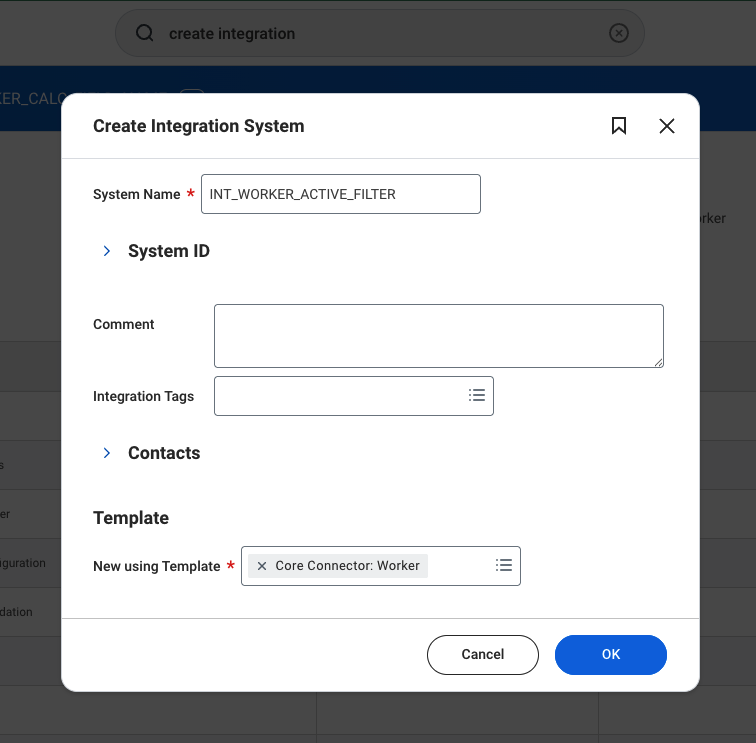
Task: Clear the search box text
Action: tap(619, 33)
